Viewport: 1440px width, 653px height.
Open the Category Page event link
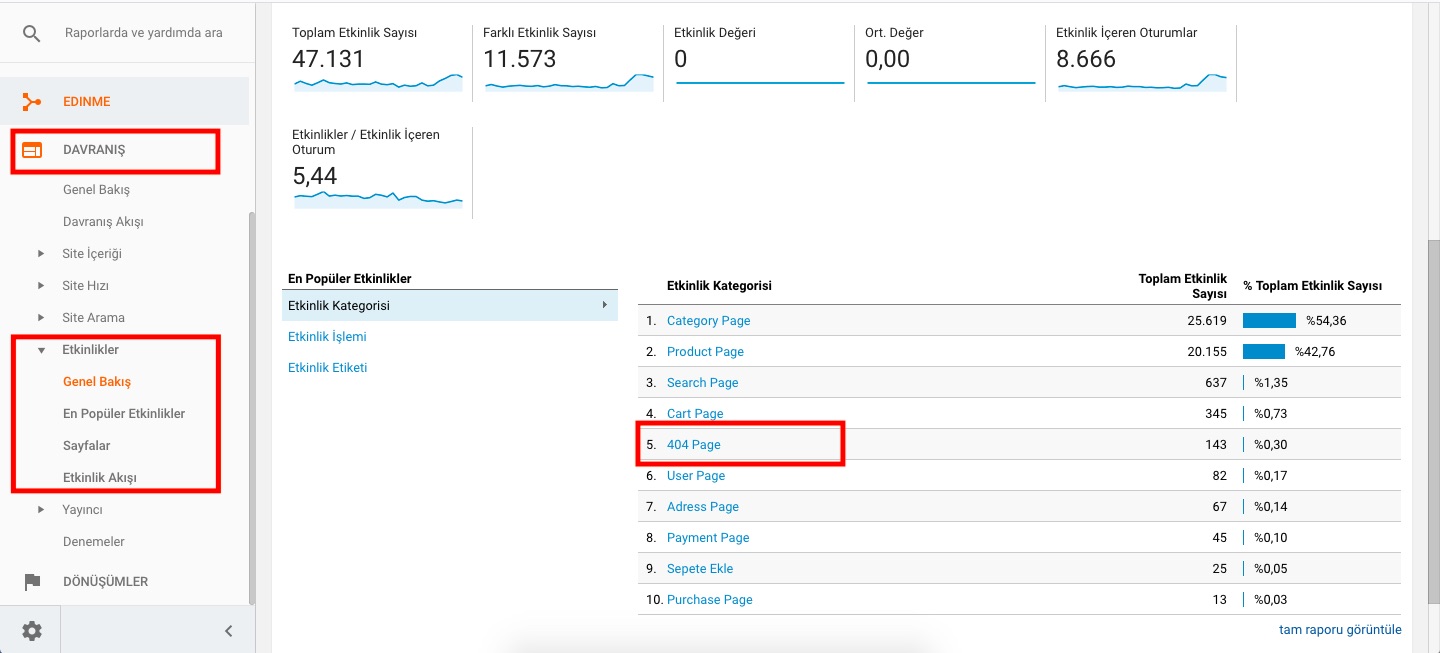708,321
